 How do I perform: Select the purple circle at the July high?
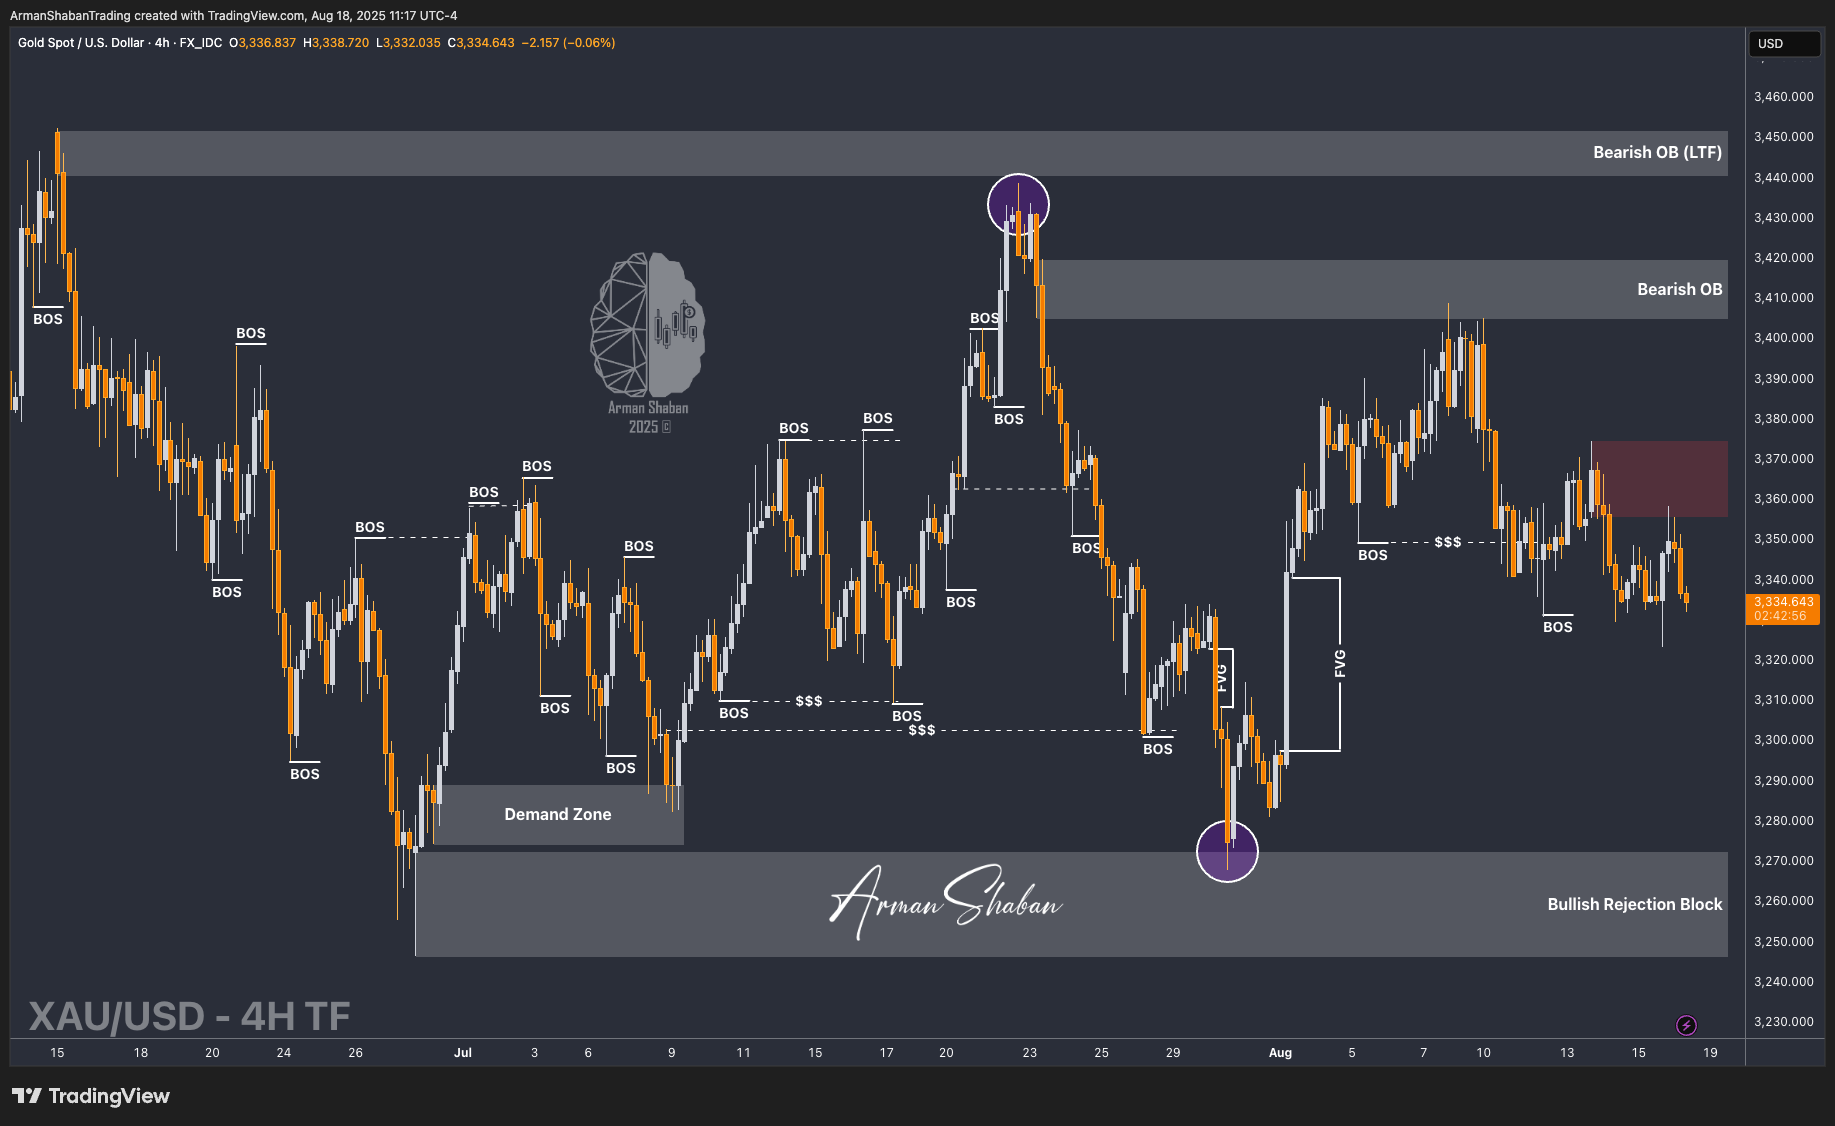tap(1018, 205)
